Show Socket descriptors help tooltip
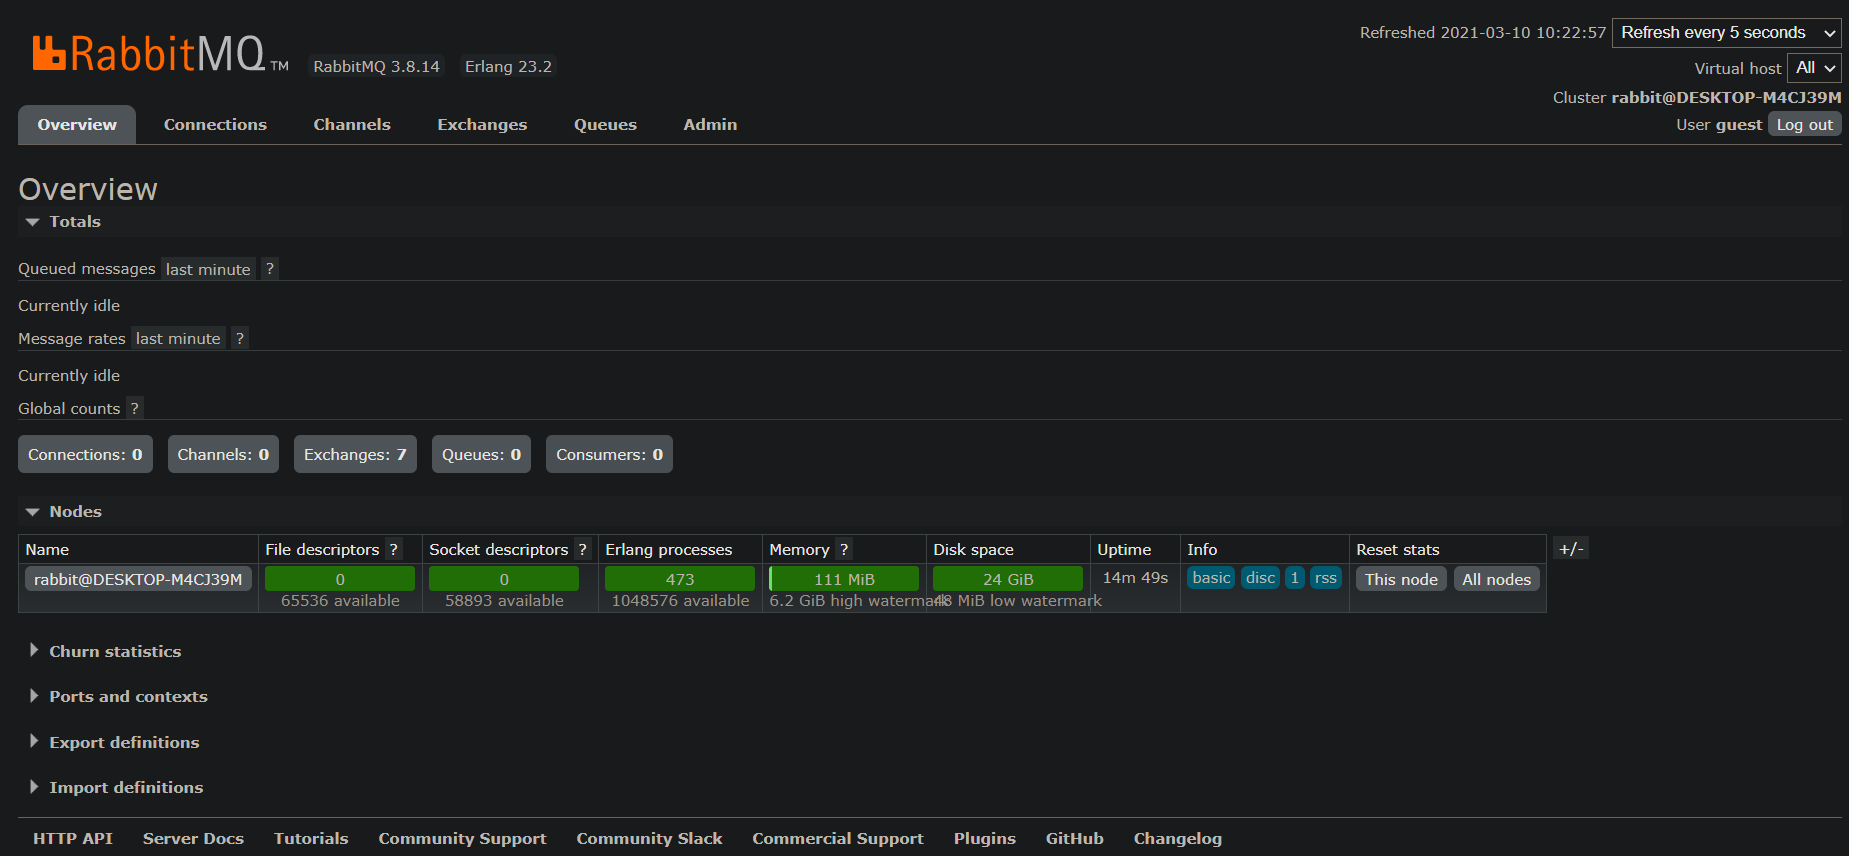Viewport: 1849px width, 856px height. click(x=583, y=550)
